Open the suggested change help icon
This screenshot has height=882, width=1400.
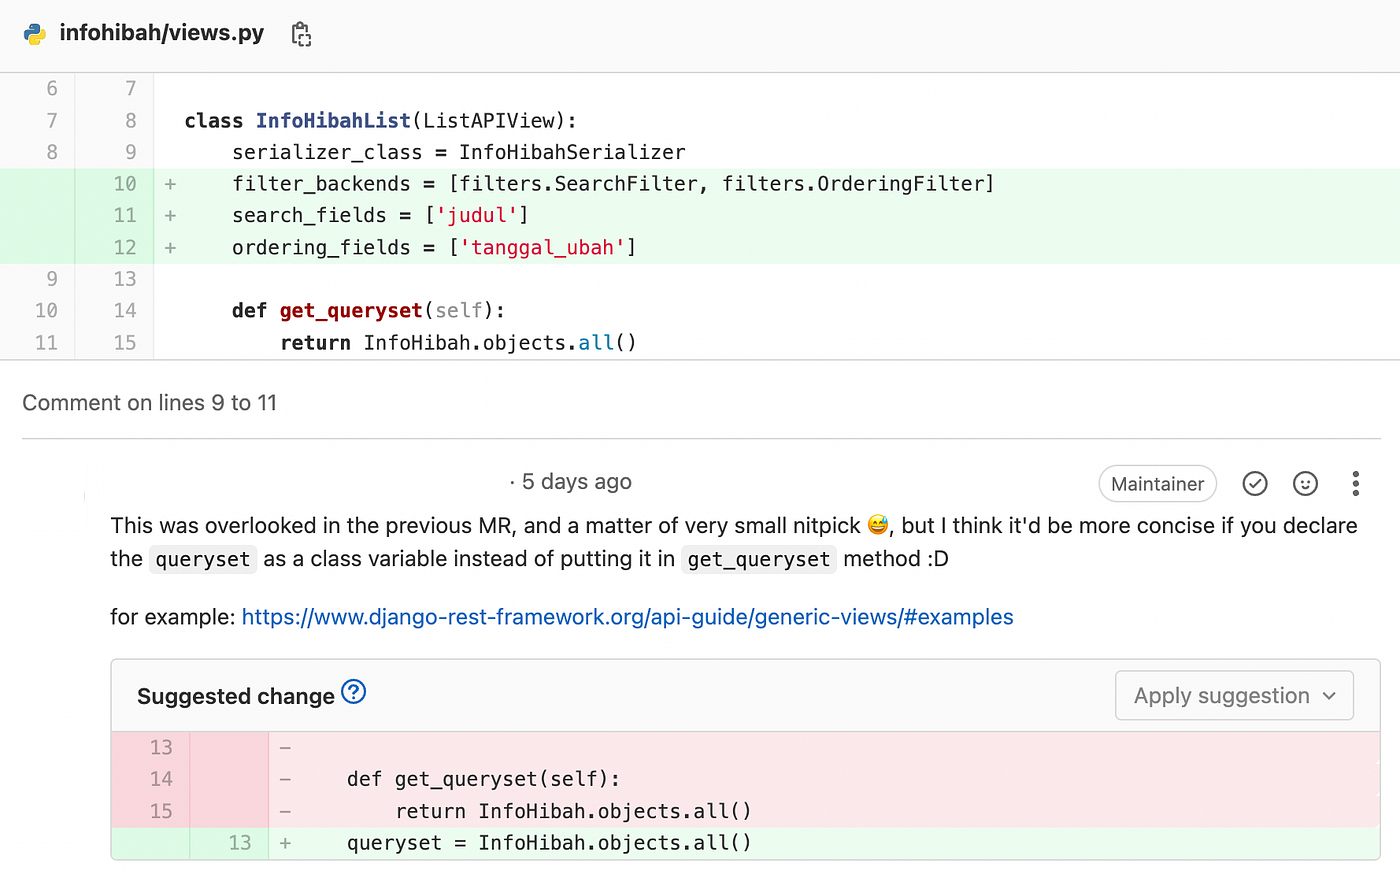[353, 691]
